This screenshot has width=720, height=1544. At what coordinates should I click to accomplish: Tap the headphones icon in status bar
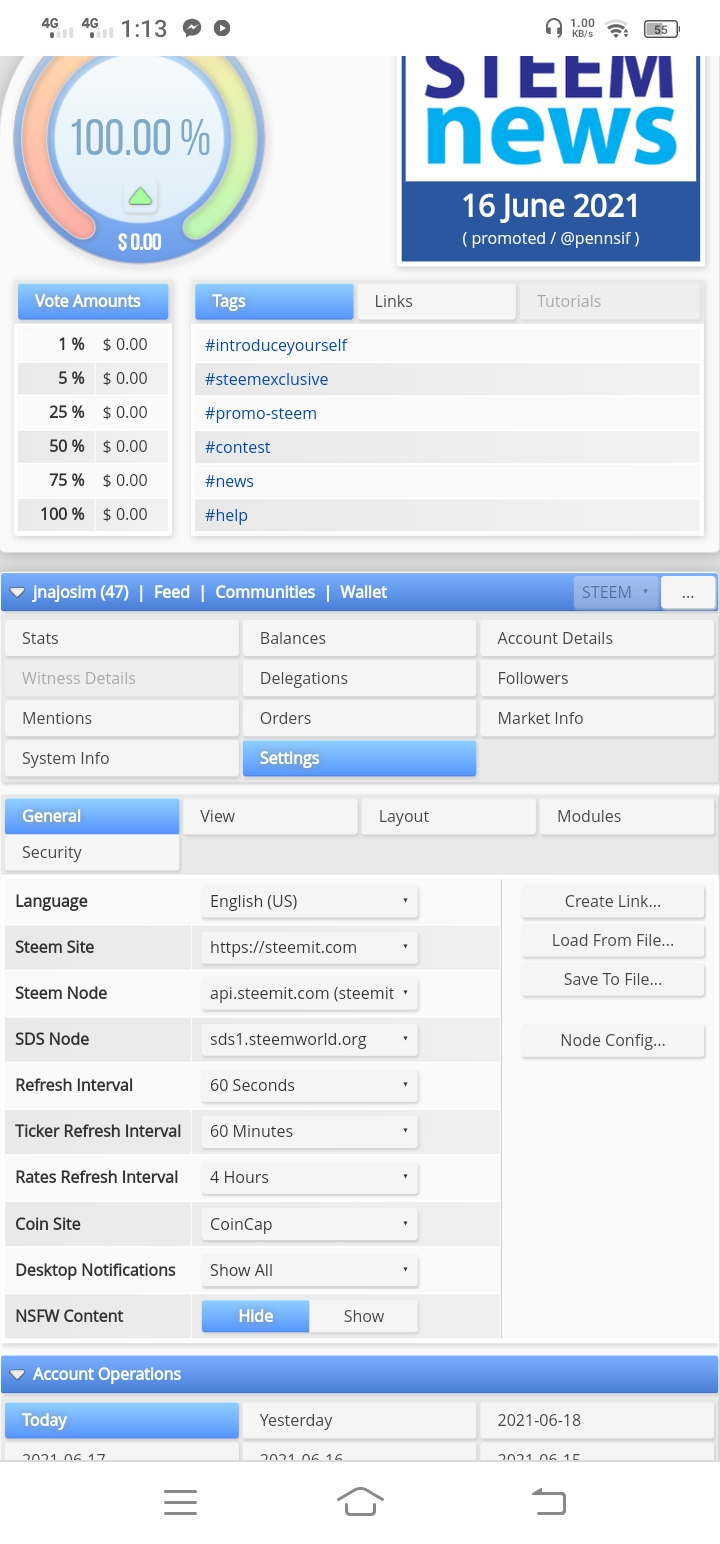(553, 28)
